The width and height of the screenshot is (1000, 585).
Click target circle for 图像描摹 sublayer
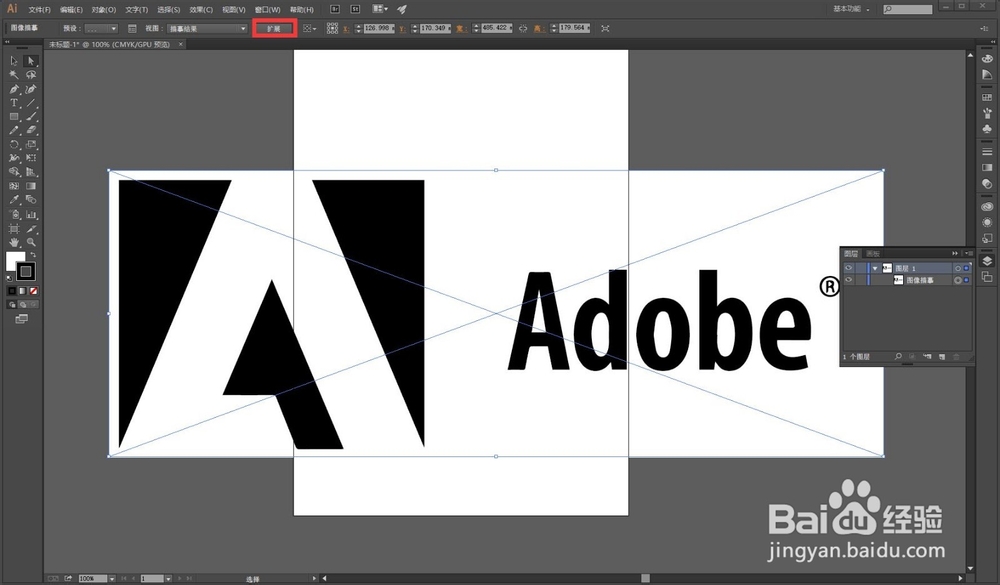[x=957, y=280]
